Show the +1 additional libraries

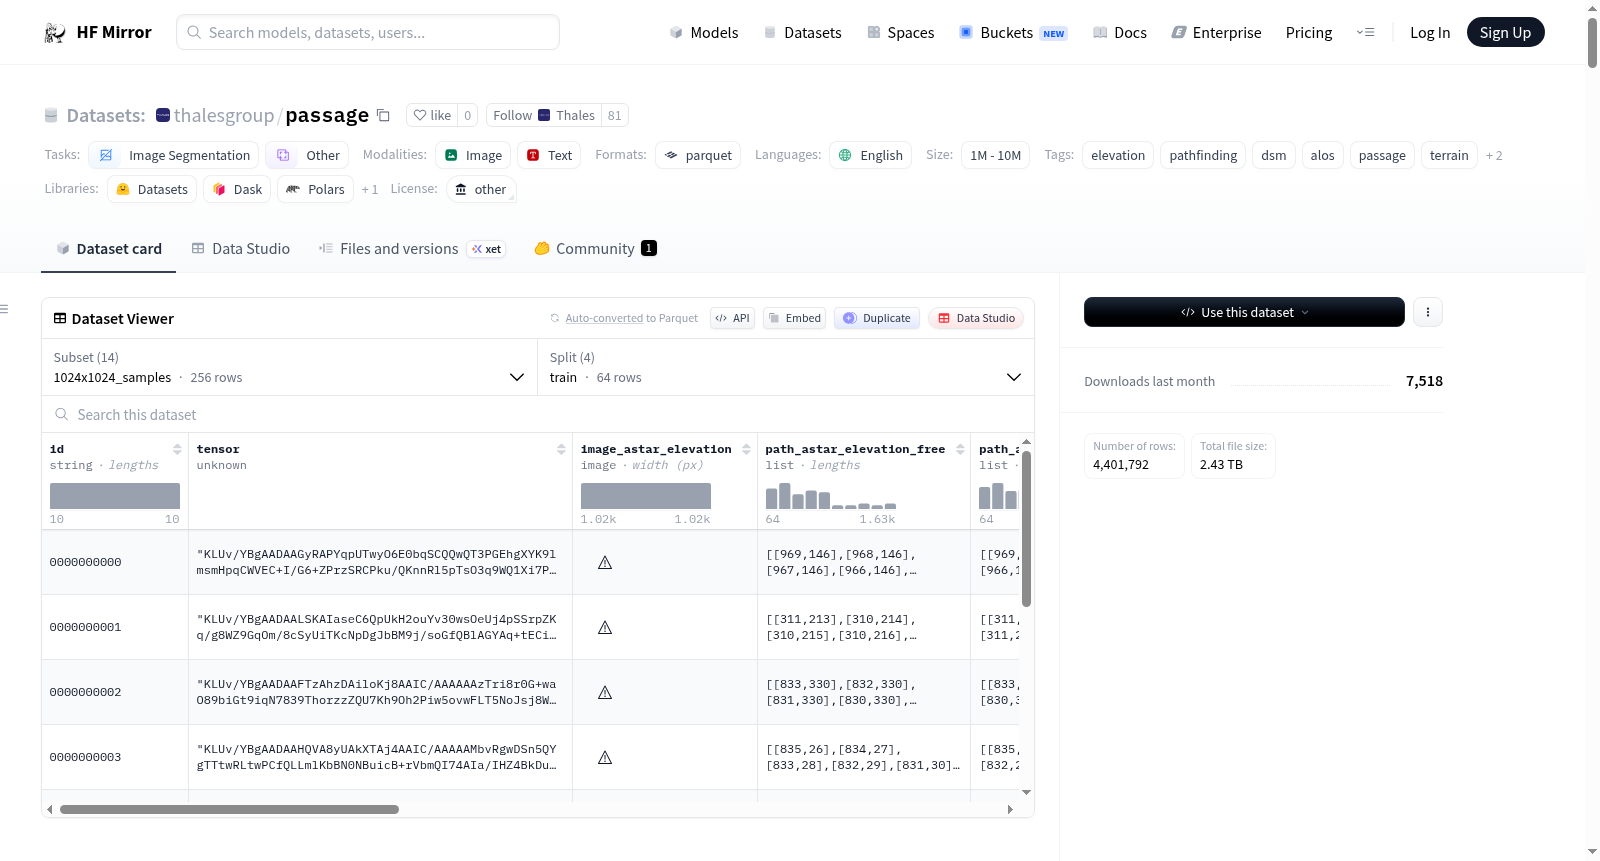[370, 189]
